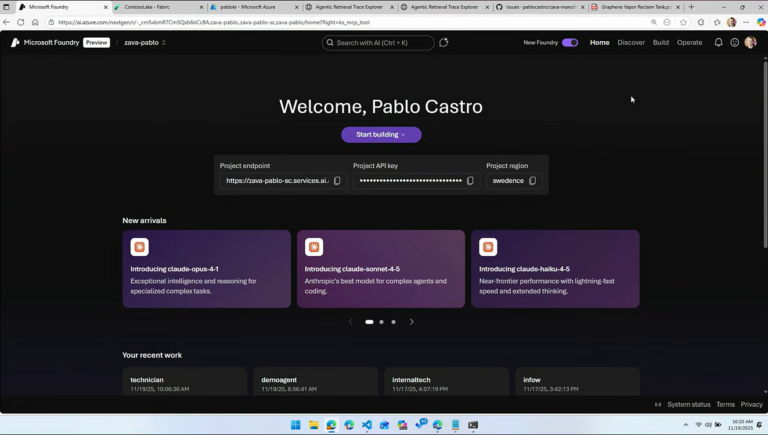
Task: Click the claude-sonnet-4-5 model icon
Action: click(314, 247)
